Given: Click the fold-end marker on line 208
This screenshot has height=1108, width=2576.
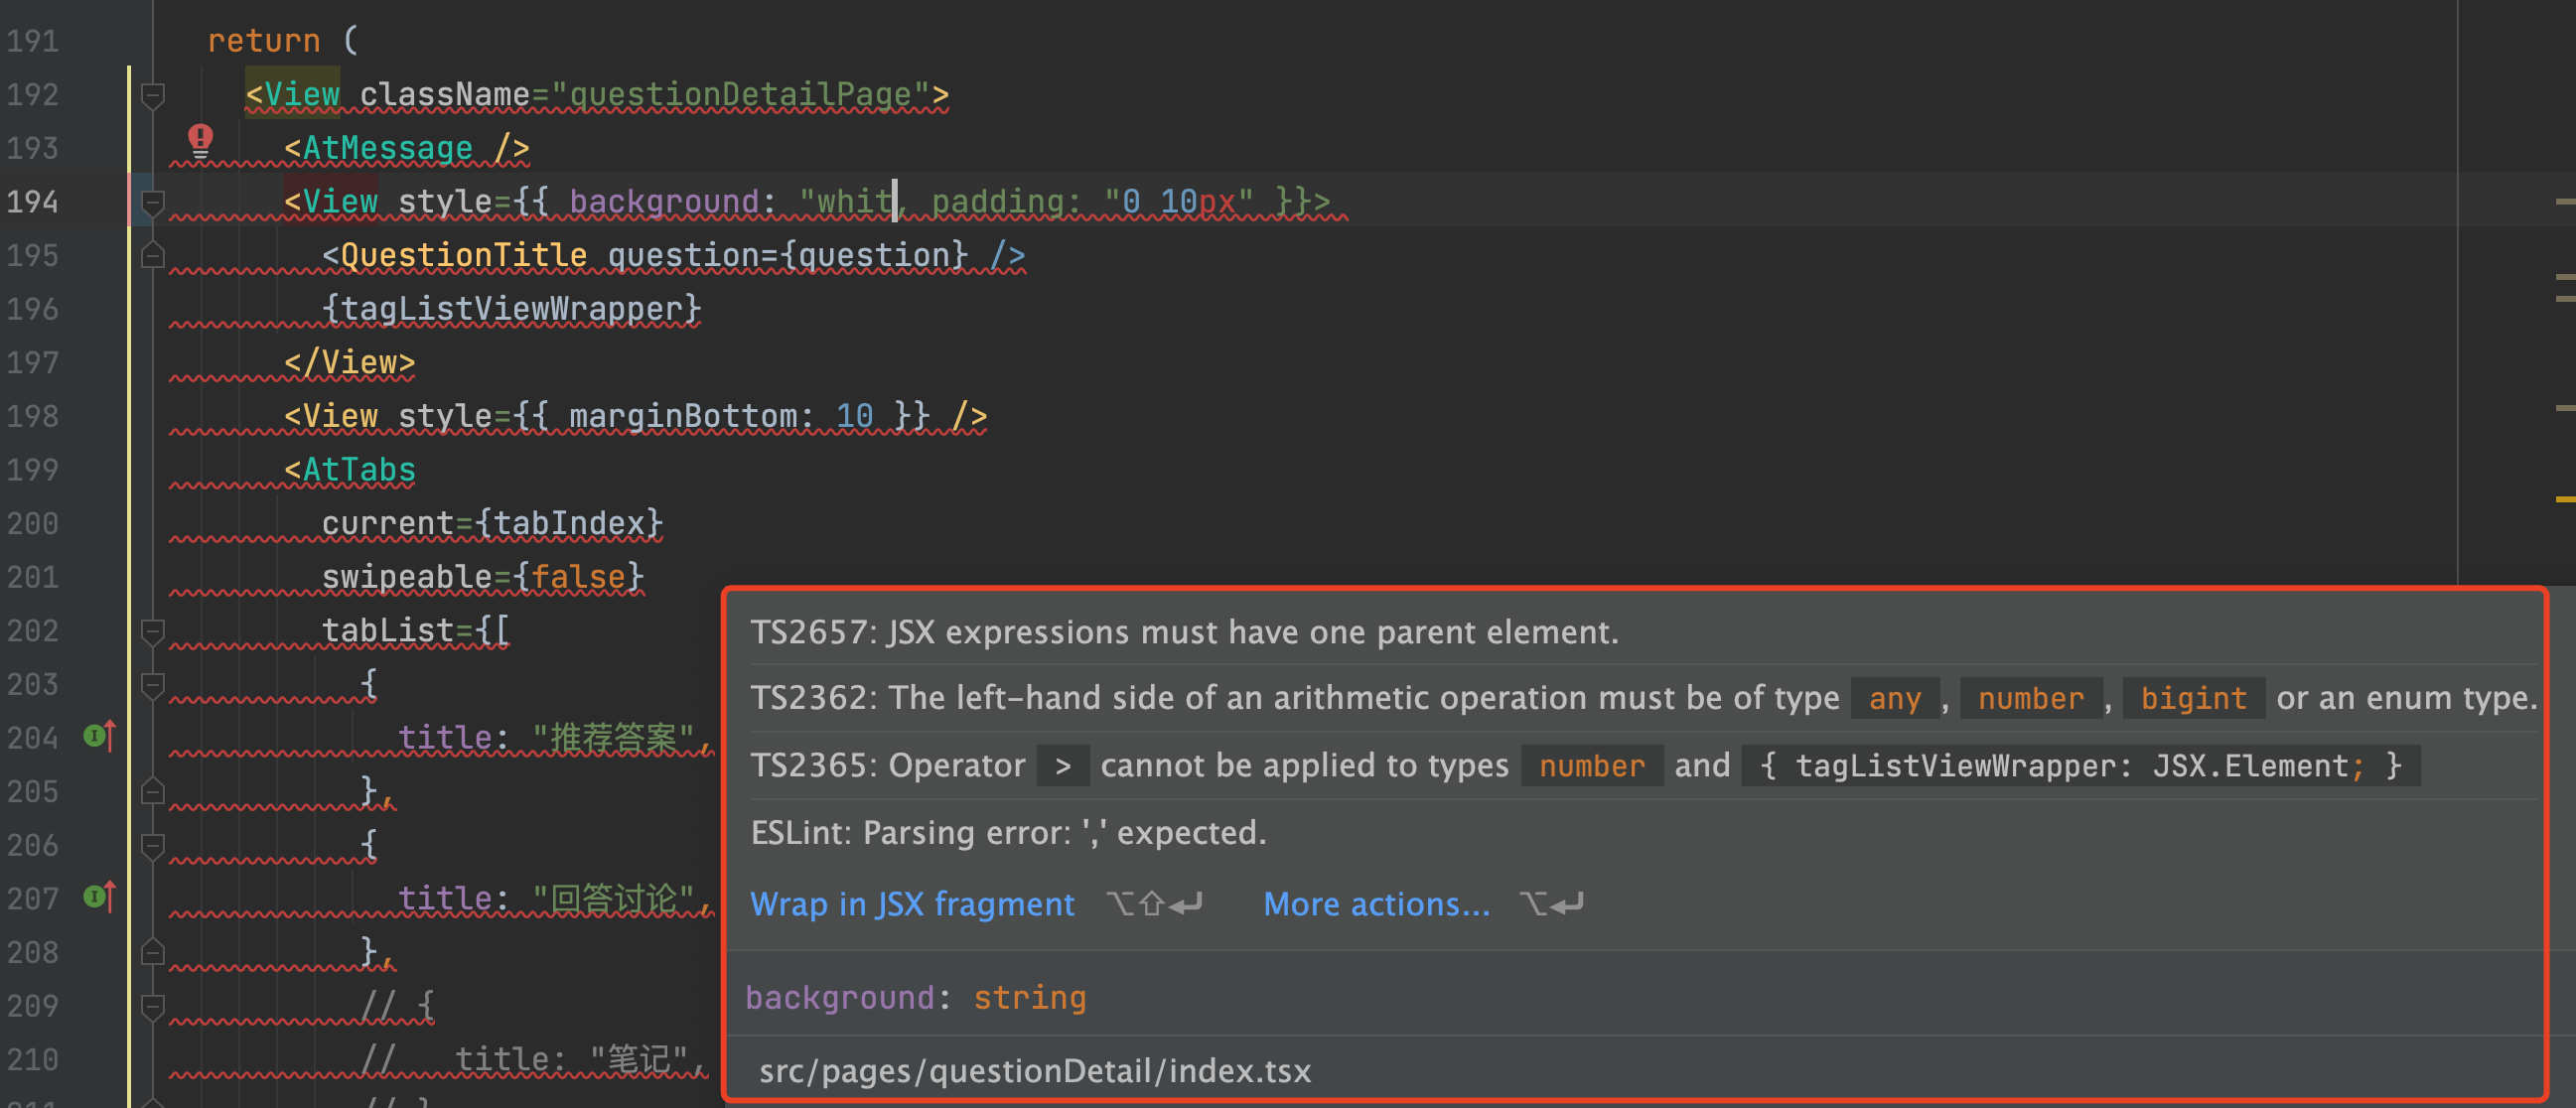Looking at the screenshot, I should tap(152, 953).
